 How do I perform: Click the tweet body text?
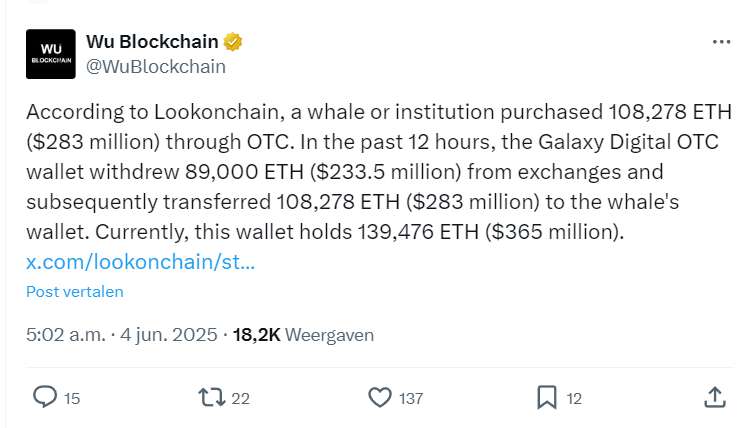[379, 172]
